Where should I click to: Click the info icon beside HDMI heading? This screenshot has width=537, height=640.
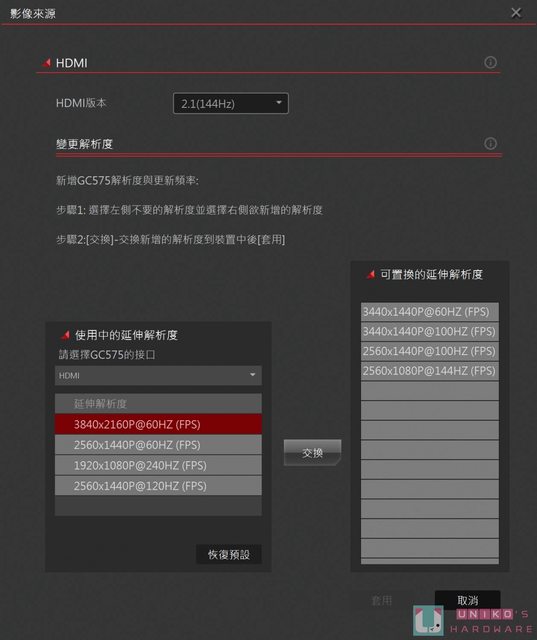[490, 62]
